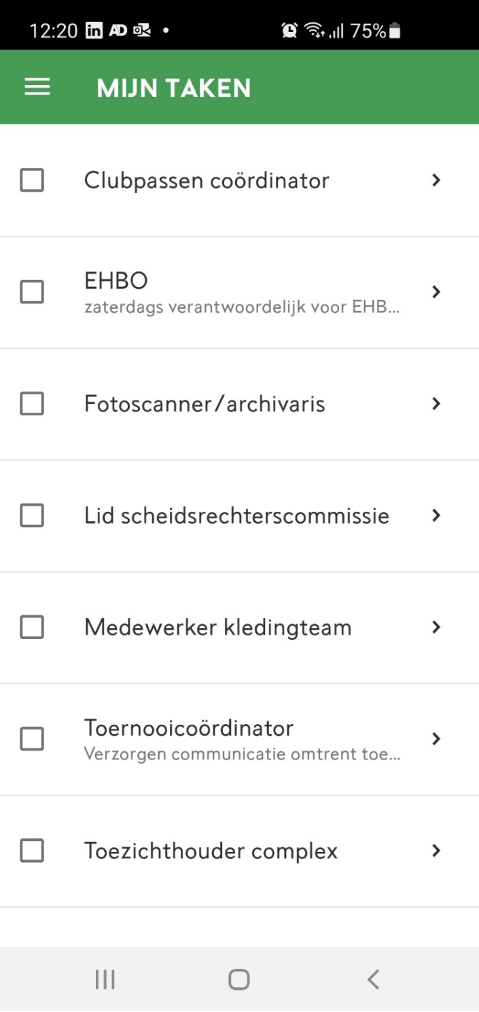Open the Android recent apps button
Viewport: 479px width, 1012px height.
pos(105,979)
